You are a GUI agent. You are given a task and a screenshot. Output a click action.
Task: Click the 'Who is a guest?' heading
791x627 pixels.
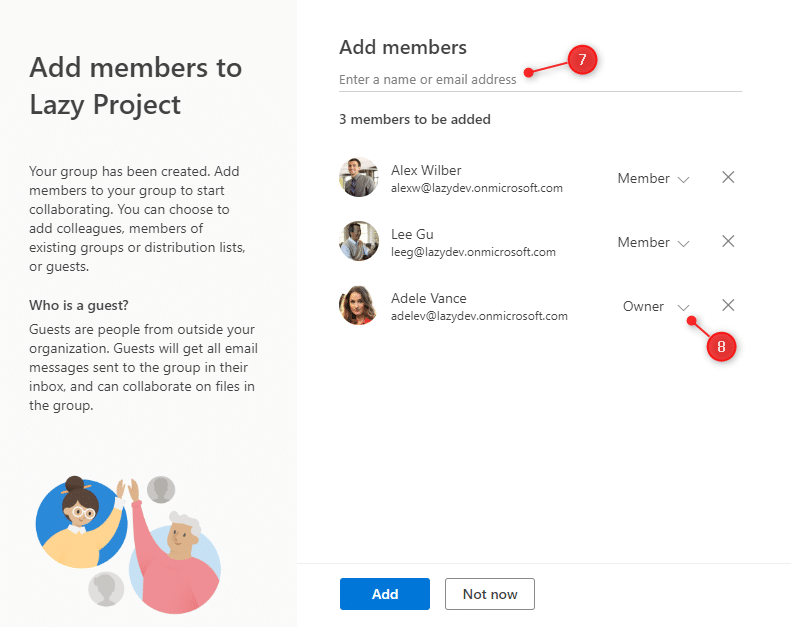coord(79,306)
